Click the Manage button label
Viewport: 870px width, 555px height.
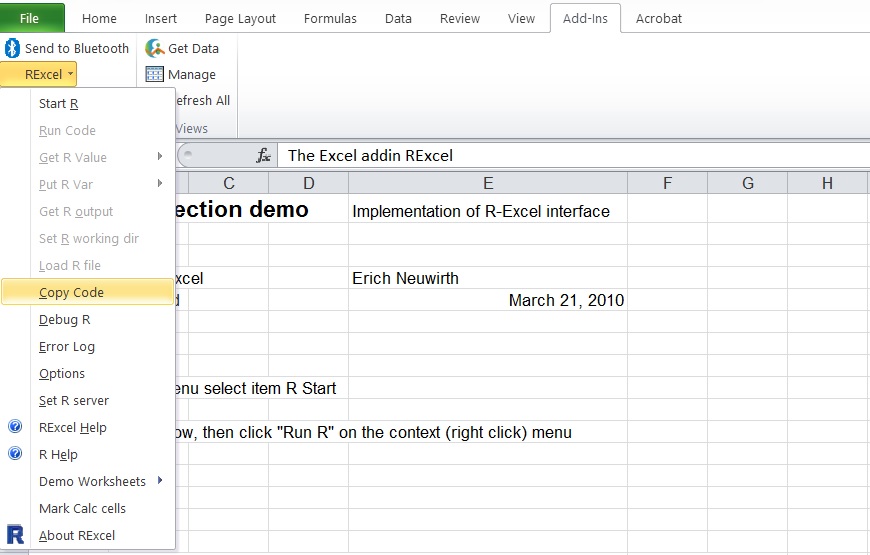pos(192,74)
